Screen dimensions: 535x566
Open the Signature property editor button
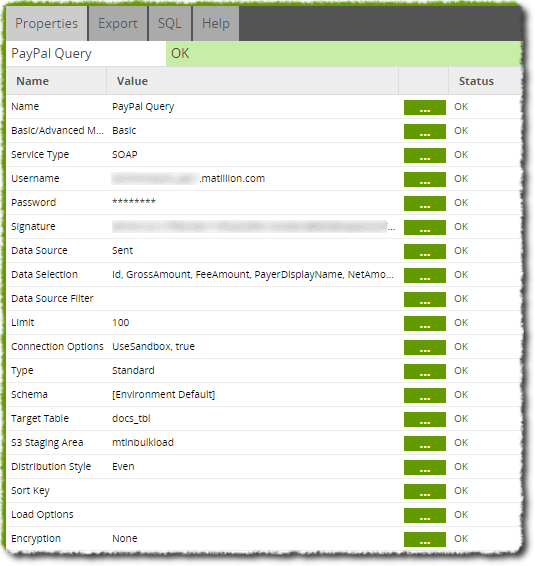click(x=425, y=227)
